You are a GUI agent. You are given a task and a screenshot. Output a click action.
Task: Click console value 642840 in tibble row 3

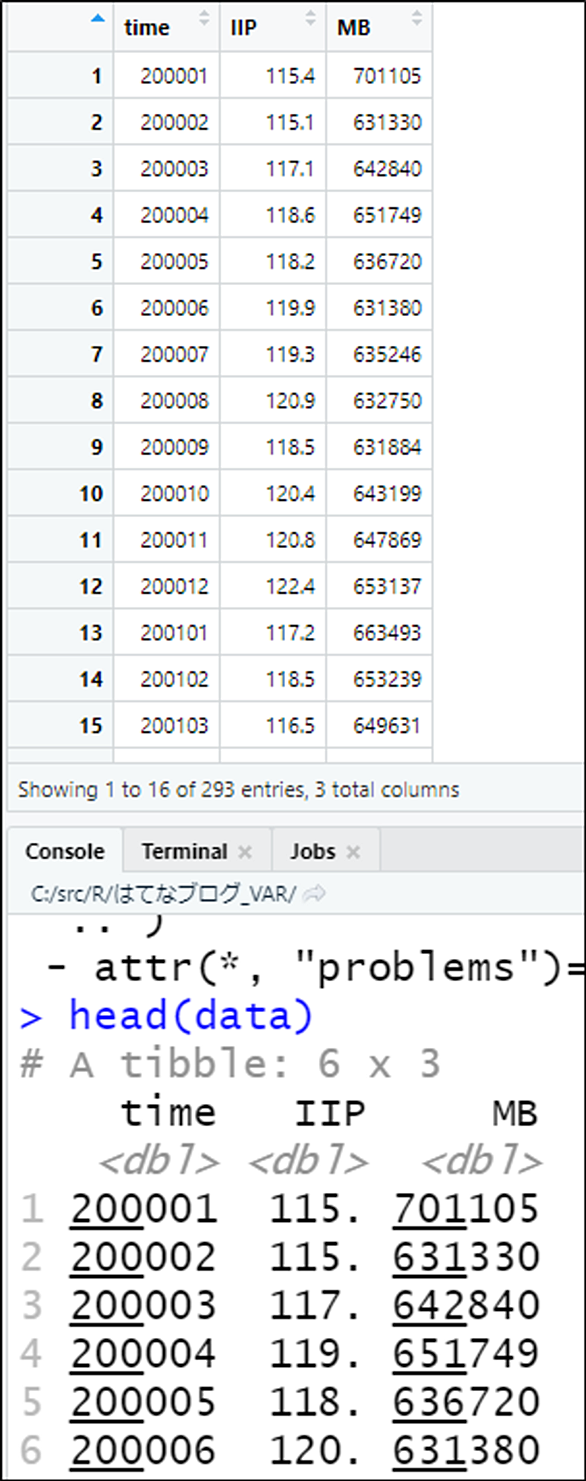[466, 1304]
